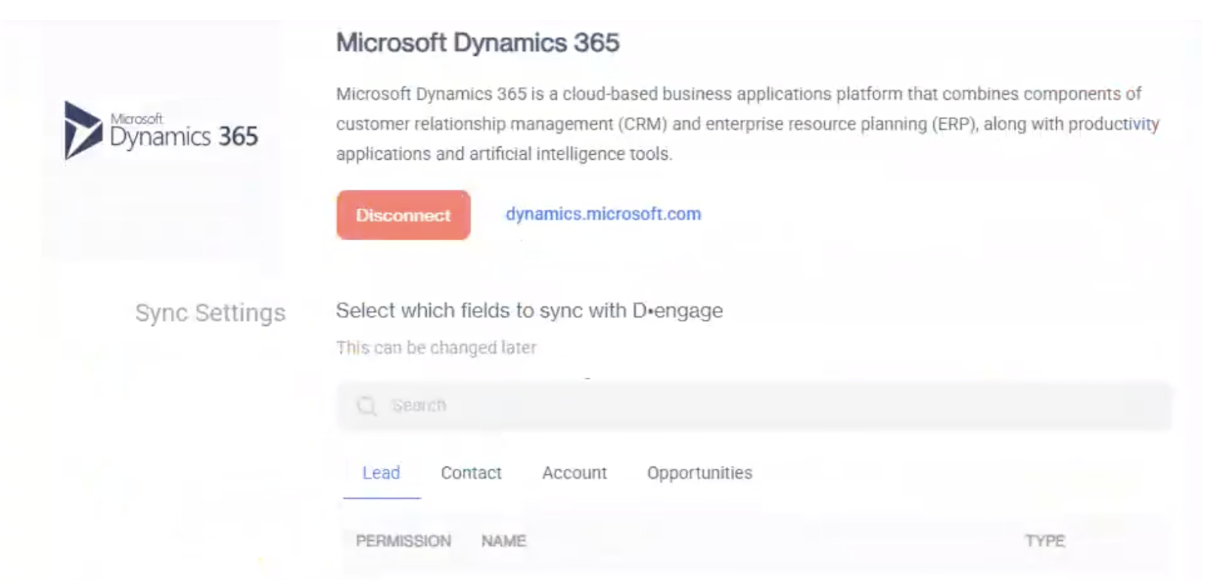Click the NAME column header
Image resolution: width=1220 pixels, height=580 pixels.
tap(503, 541)
